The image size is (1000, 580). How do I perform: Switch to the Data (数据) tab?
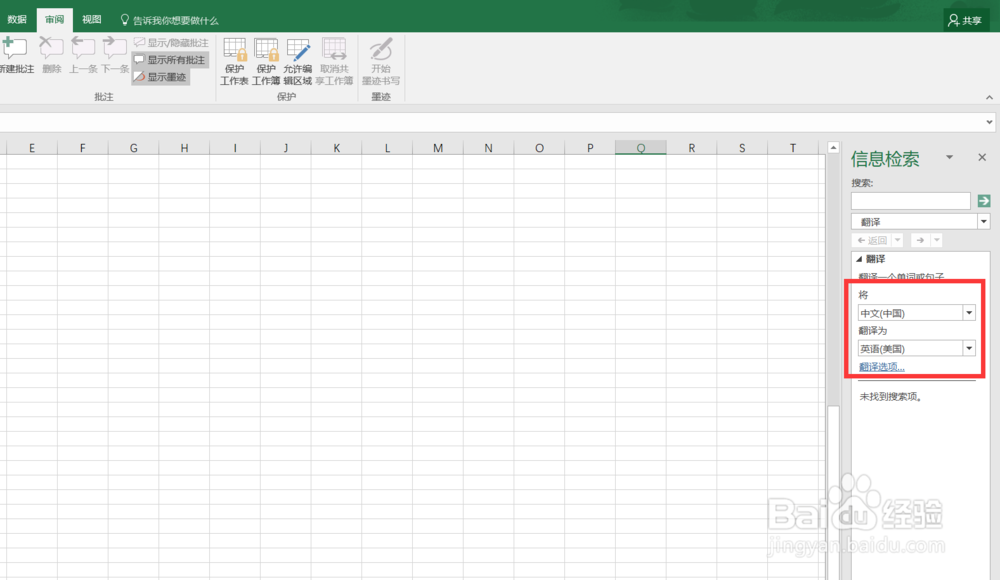click(x=17, y=20)
